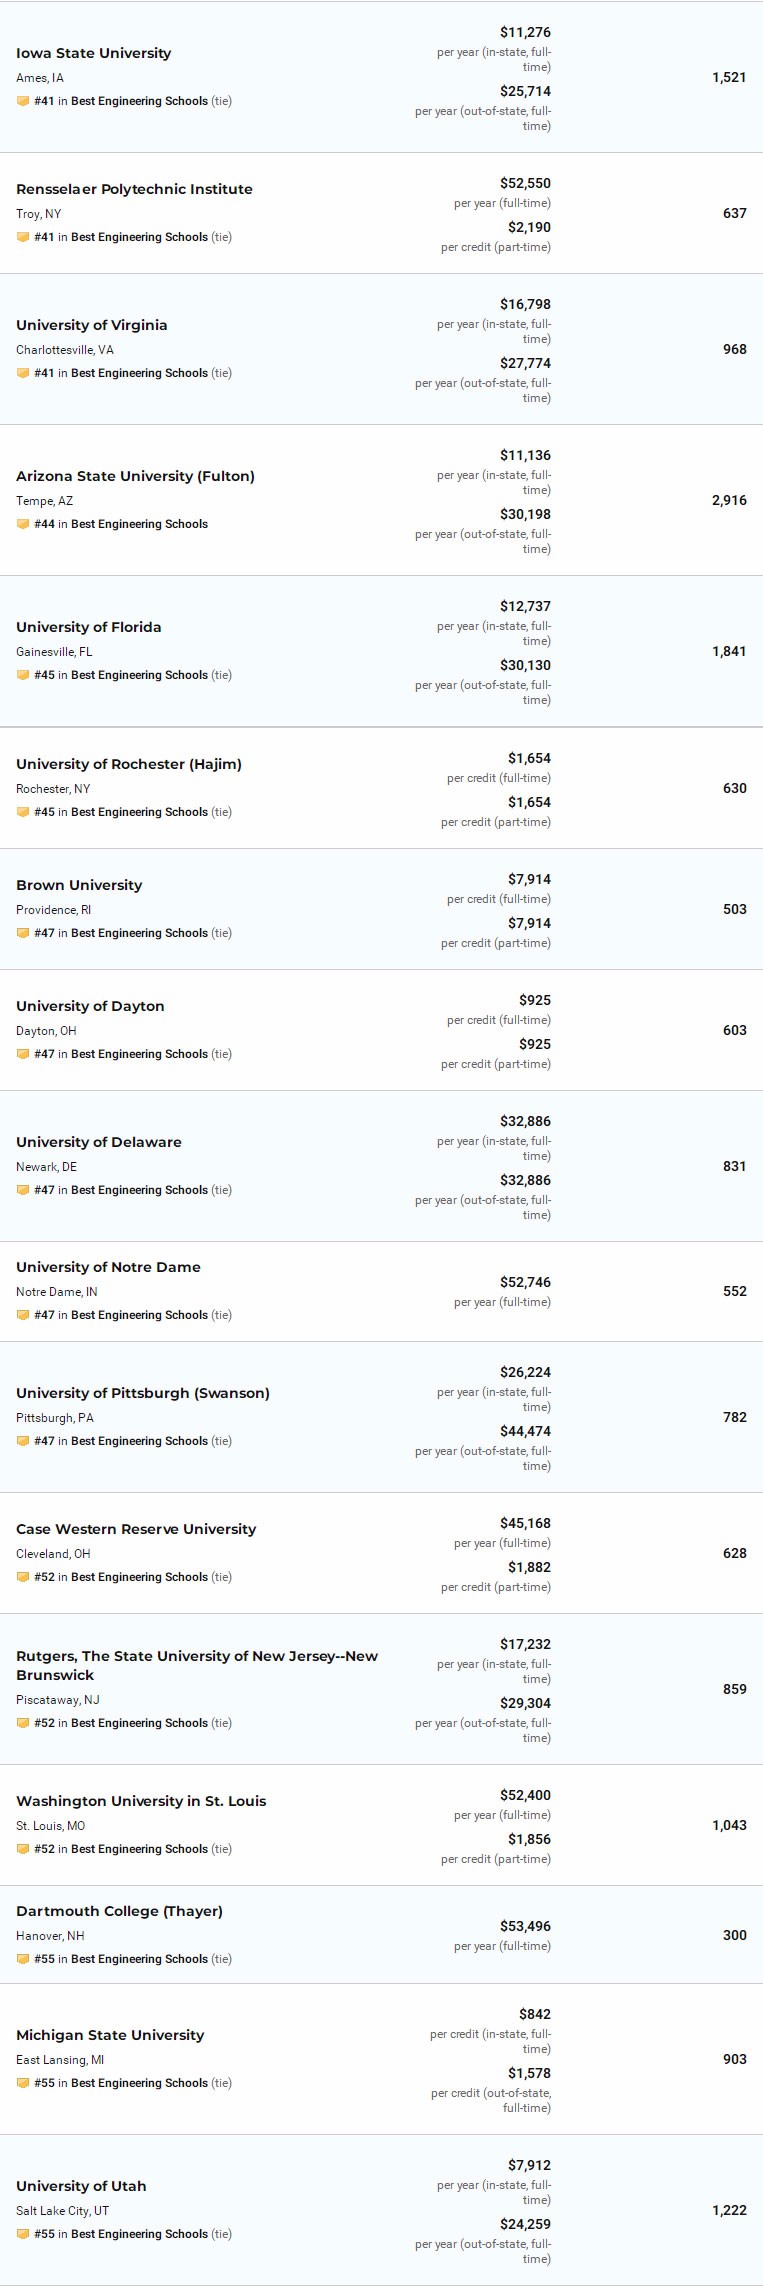The height and width of the screenshot is (2287, 763).
Task: Click Washington University in St. Louis title
Action: click(141, 1801)
